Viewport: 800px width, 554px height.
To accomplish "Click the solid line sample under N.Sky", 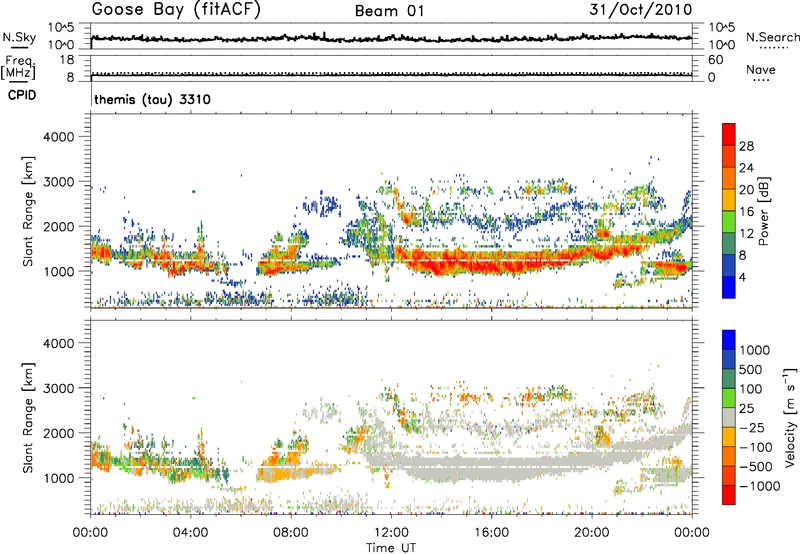I will [x=18, y=47].
